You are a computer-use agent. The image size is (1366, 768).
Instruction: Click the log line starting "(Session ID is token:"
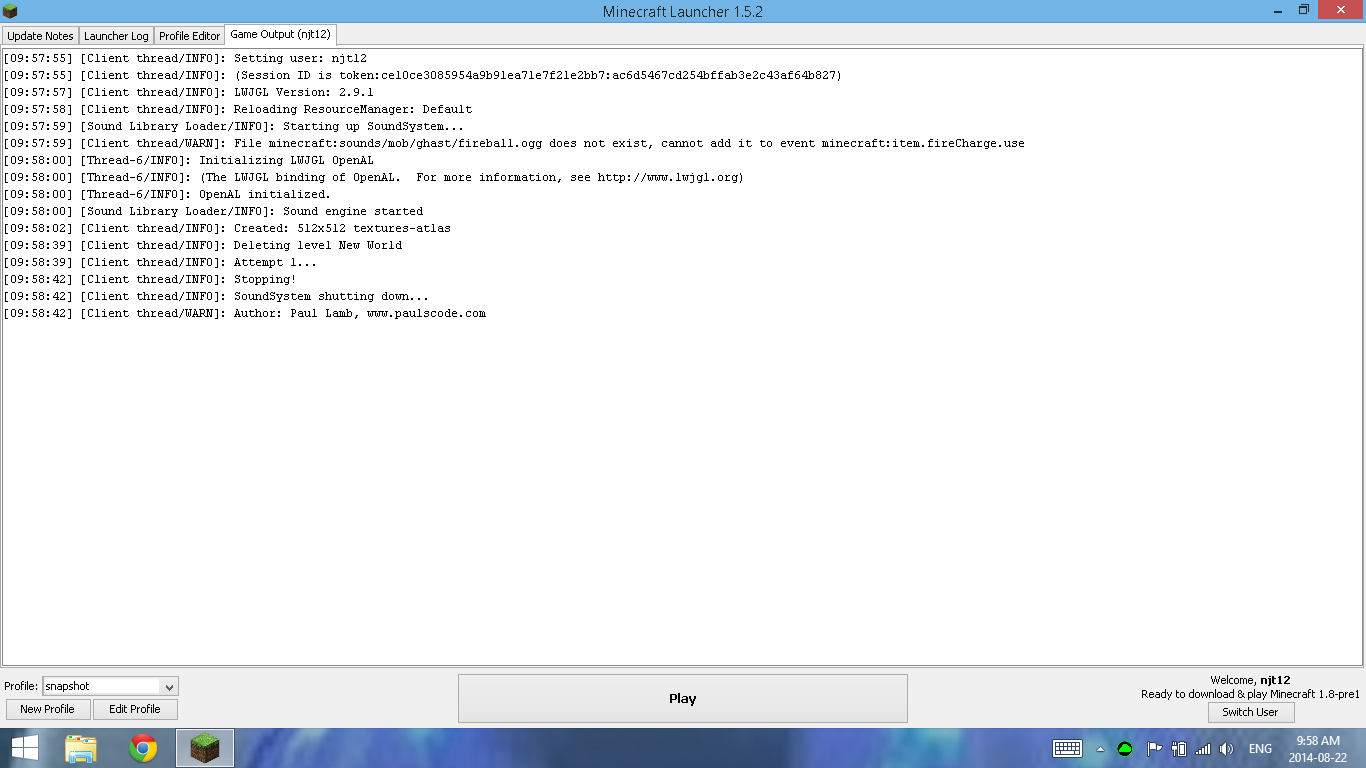pos(422,75)
